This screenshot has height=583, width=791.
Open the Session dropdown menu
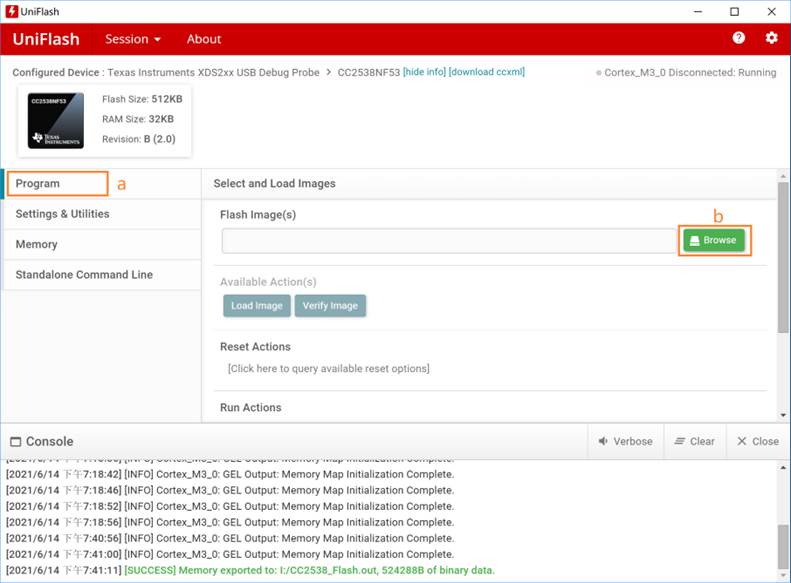[133, 39]
